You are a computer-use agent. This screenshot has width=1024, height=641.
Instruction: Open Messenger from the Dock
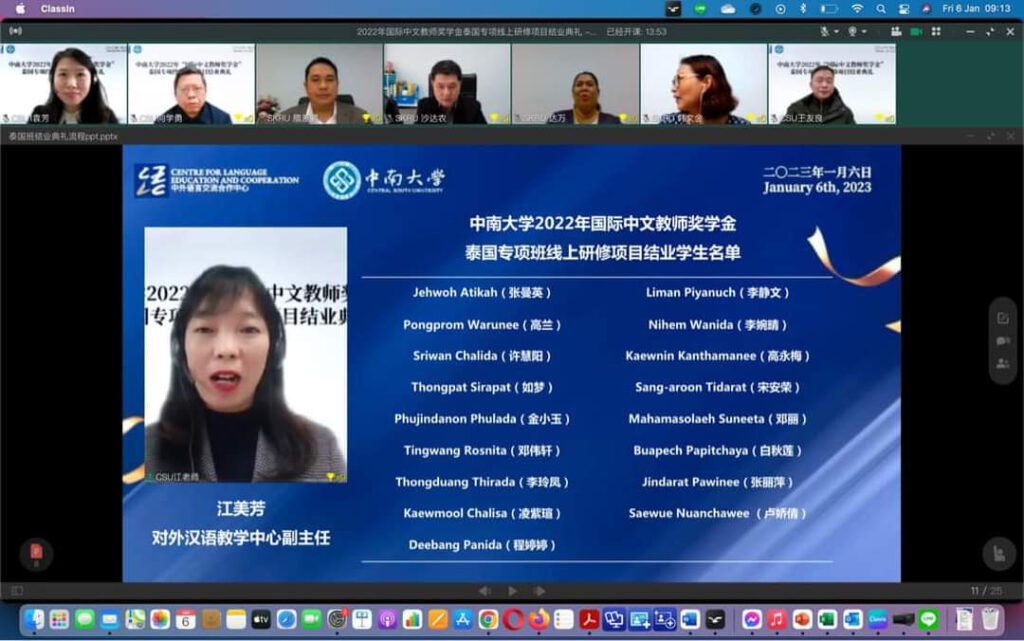pos(752,619)
